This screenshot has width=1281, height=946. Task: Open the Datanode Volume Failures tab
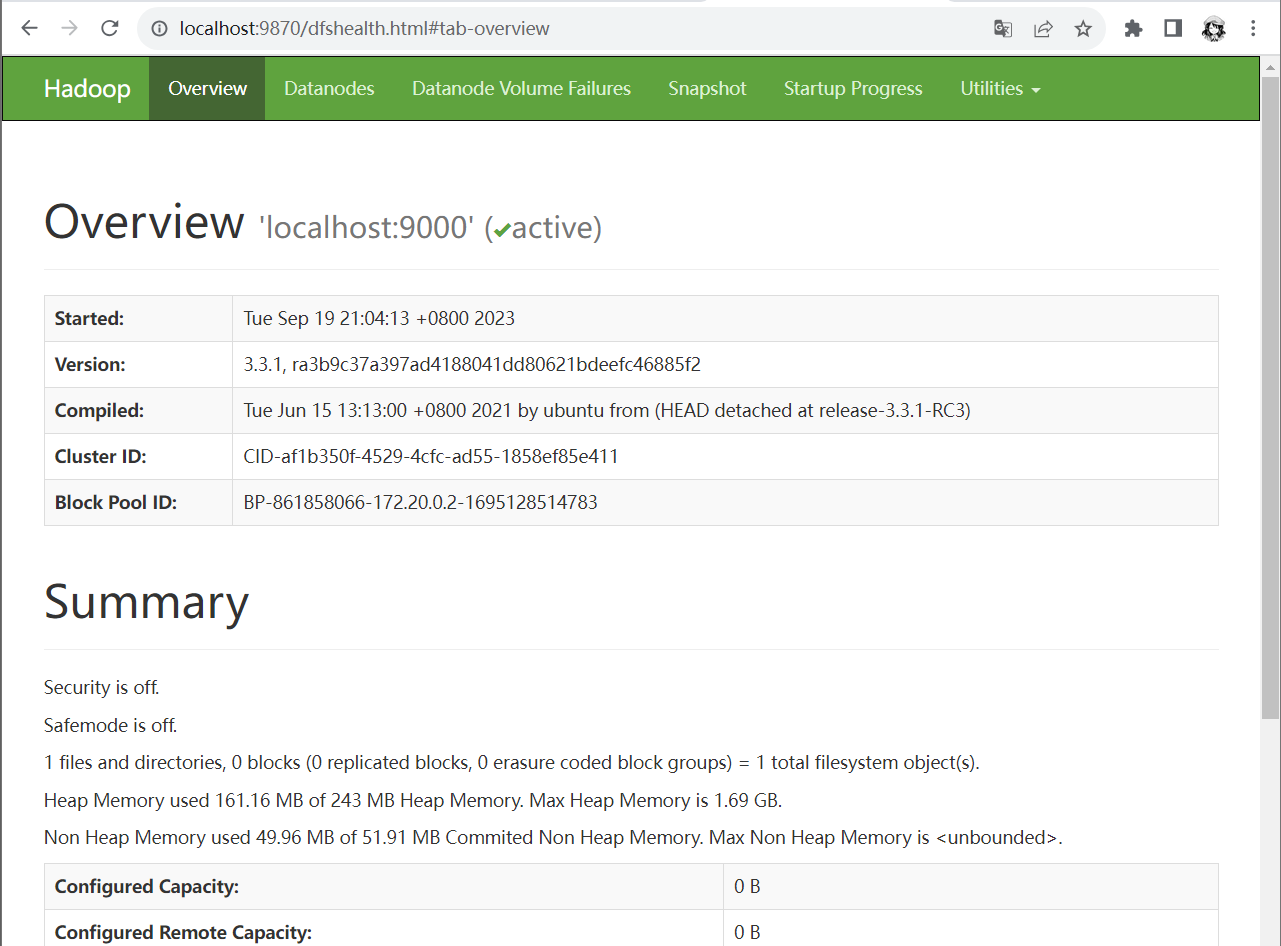(521, 88)
